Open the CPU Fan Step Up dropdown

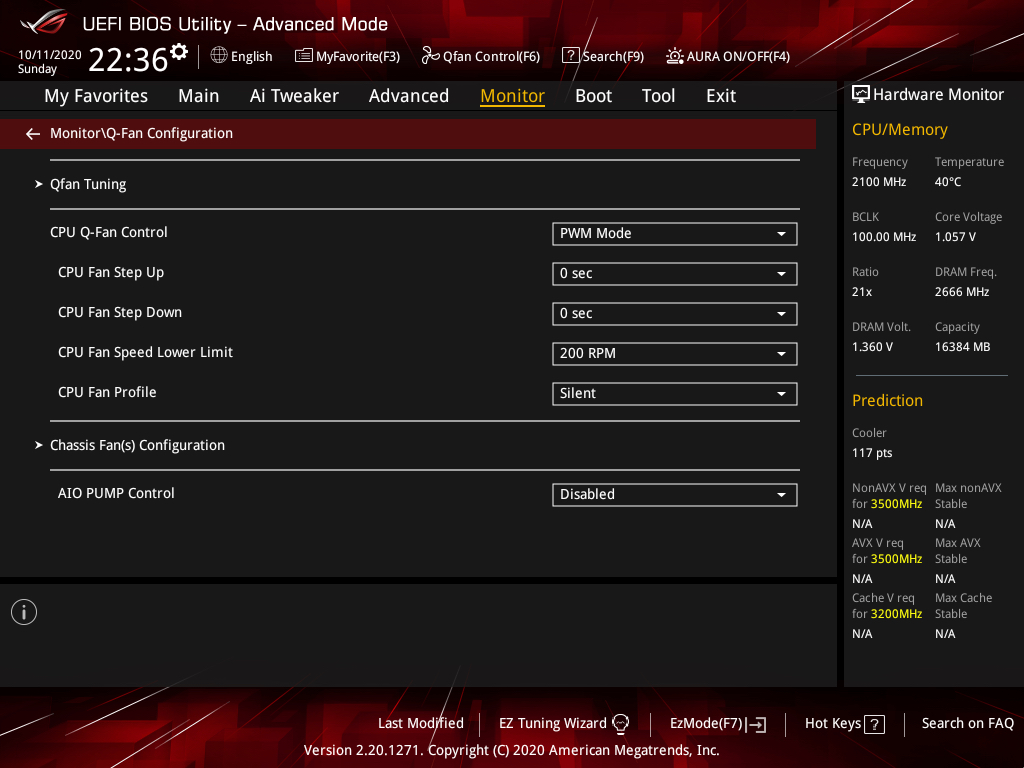675,274
